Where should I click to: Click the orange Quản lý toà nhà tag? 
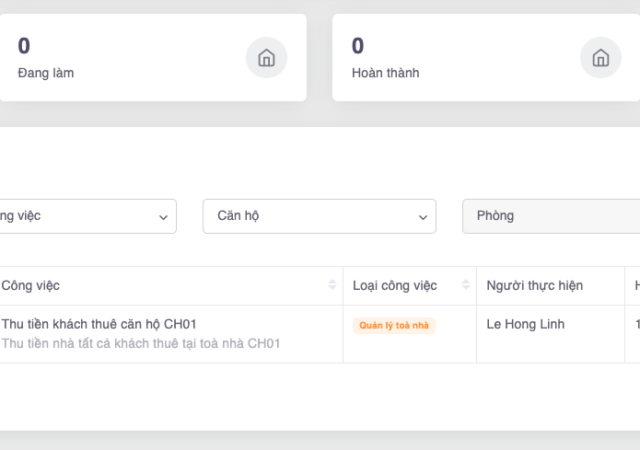[394, 325]
